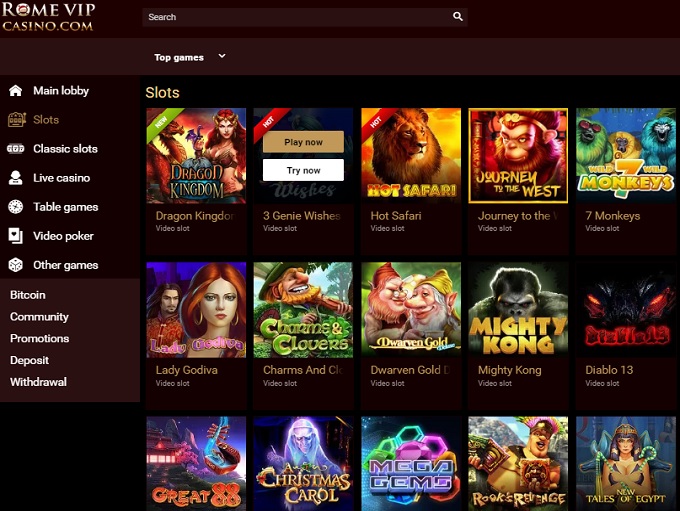
Task: Open the A Christmas Carol thumbnail
Action: click(303, 464)
